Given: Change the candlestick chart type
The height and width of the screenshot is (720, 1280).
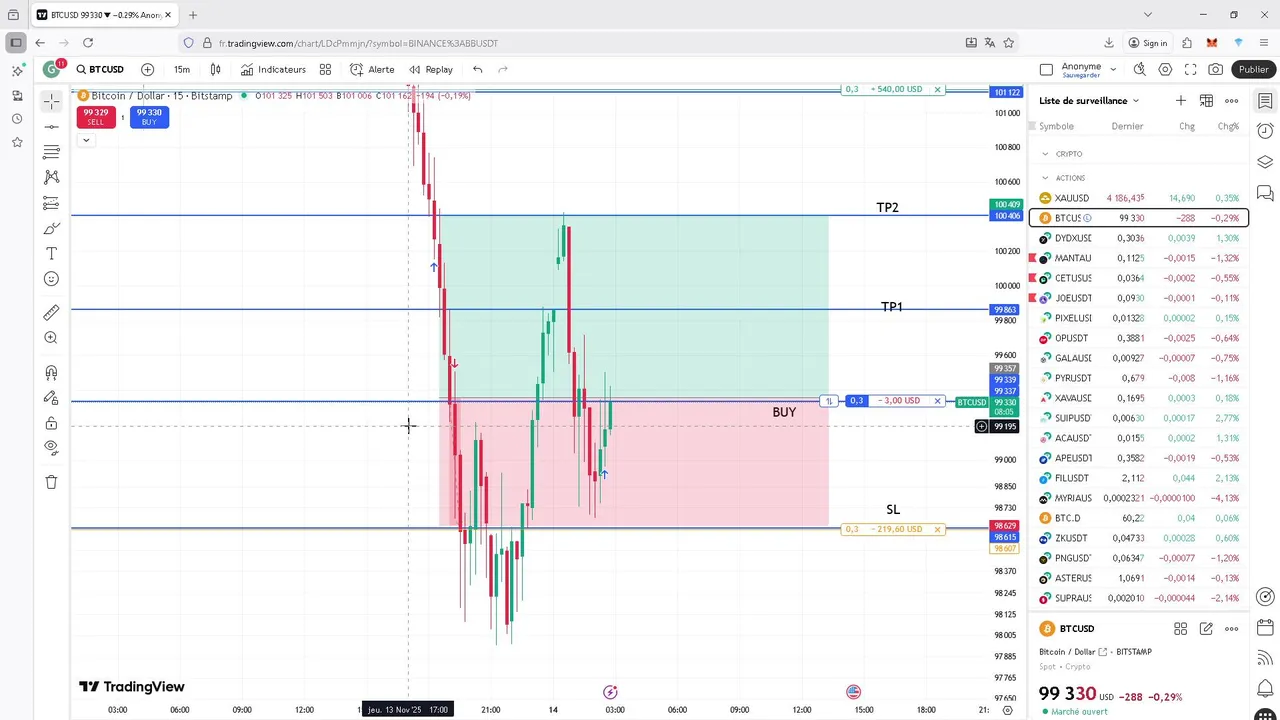Looking at the screenshot, I should tap(215, 69).
